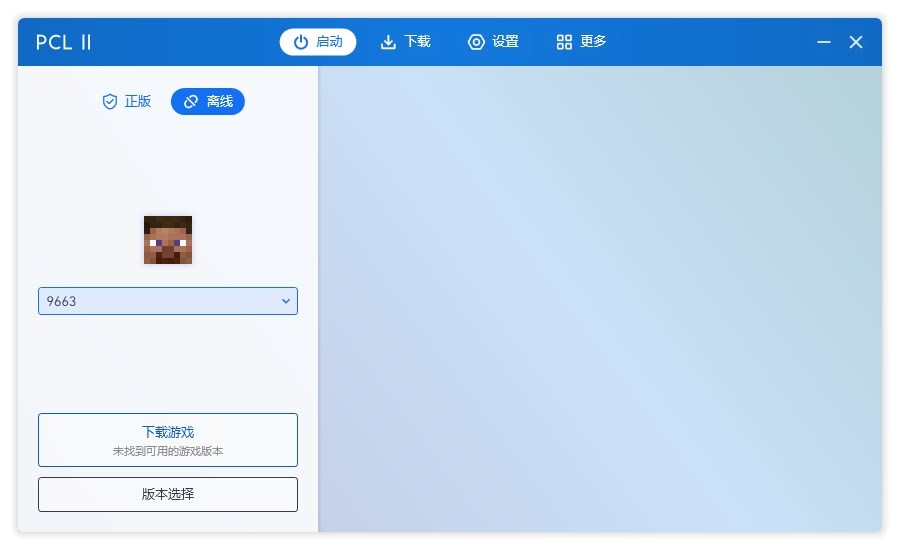Show the 更多 tab

(x=581, y=42)
